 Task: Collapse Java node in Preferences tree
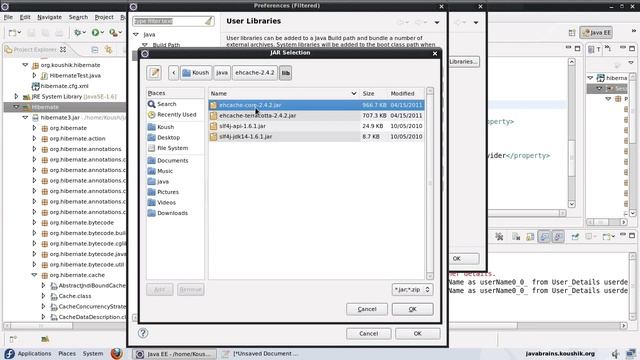point(136,35)
